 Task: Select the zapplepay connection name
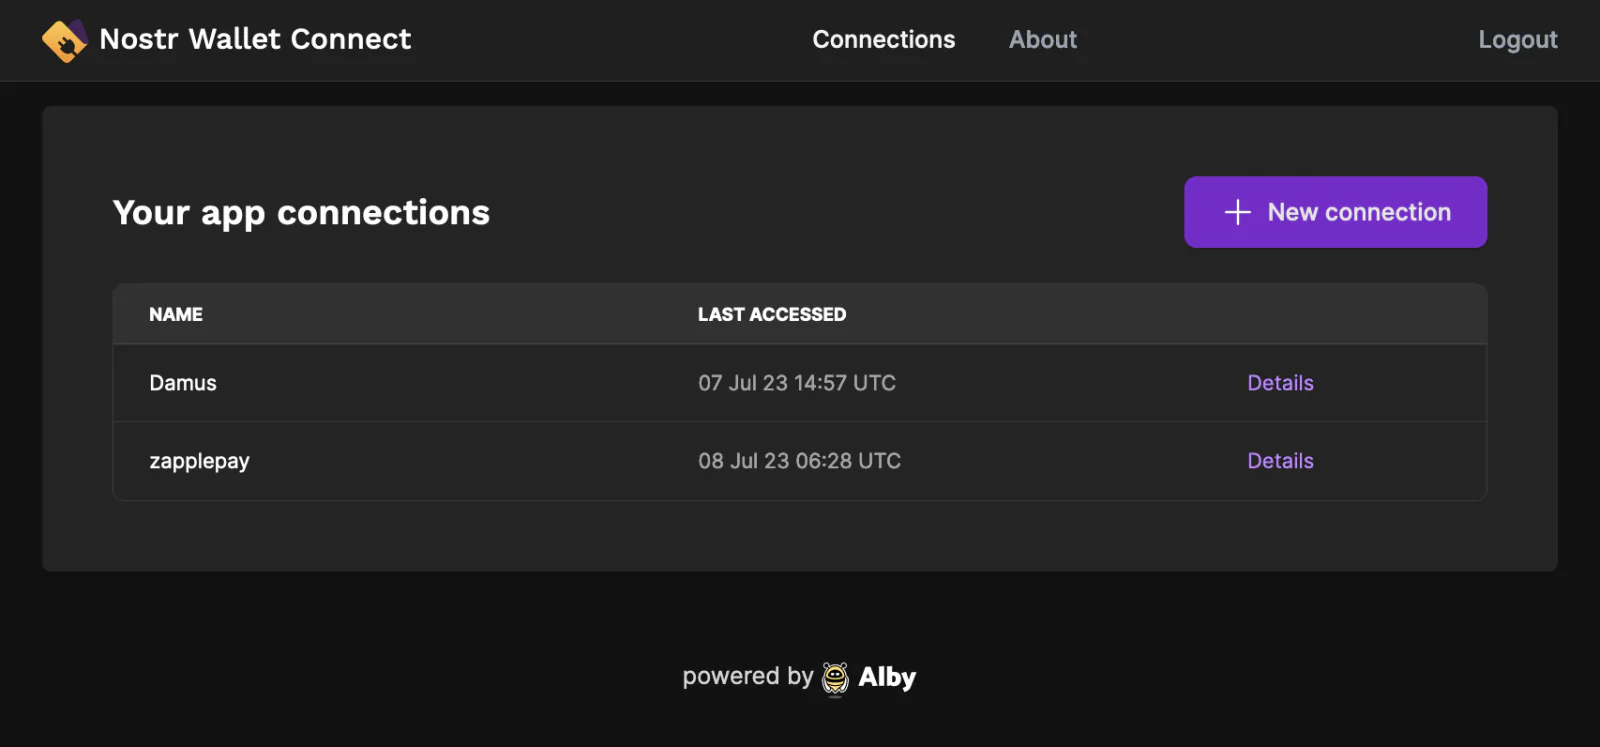click(199, 462)
